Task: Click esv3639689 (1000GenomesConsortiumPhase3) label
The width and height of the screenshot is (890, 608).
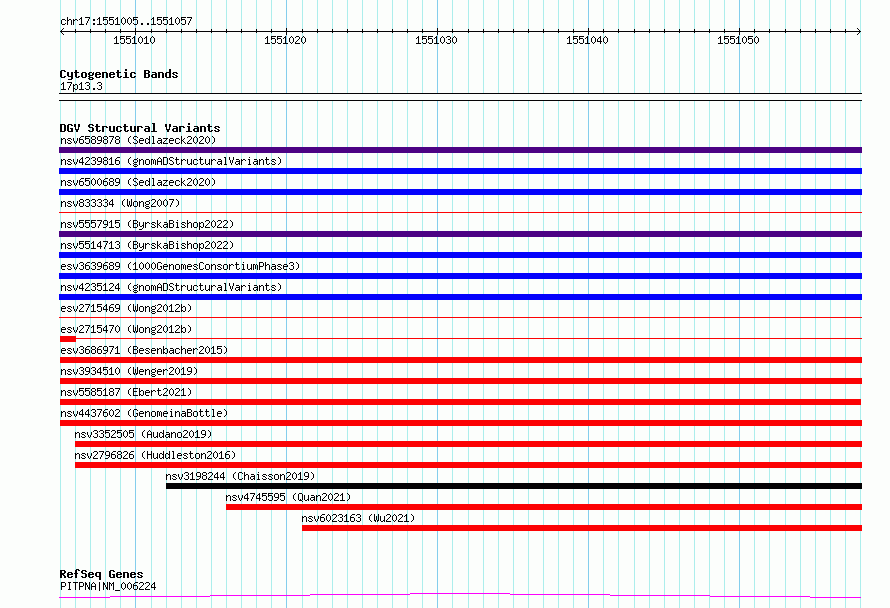Action: click(x=180, y=266)
